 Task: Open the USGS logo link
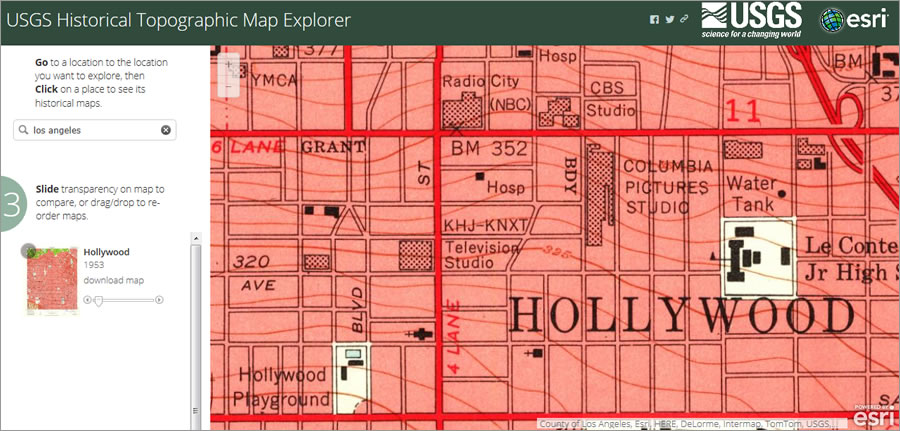click(751, 20)
